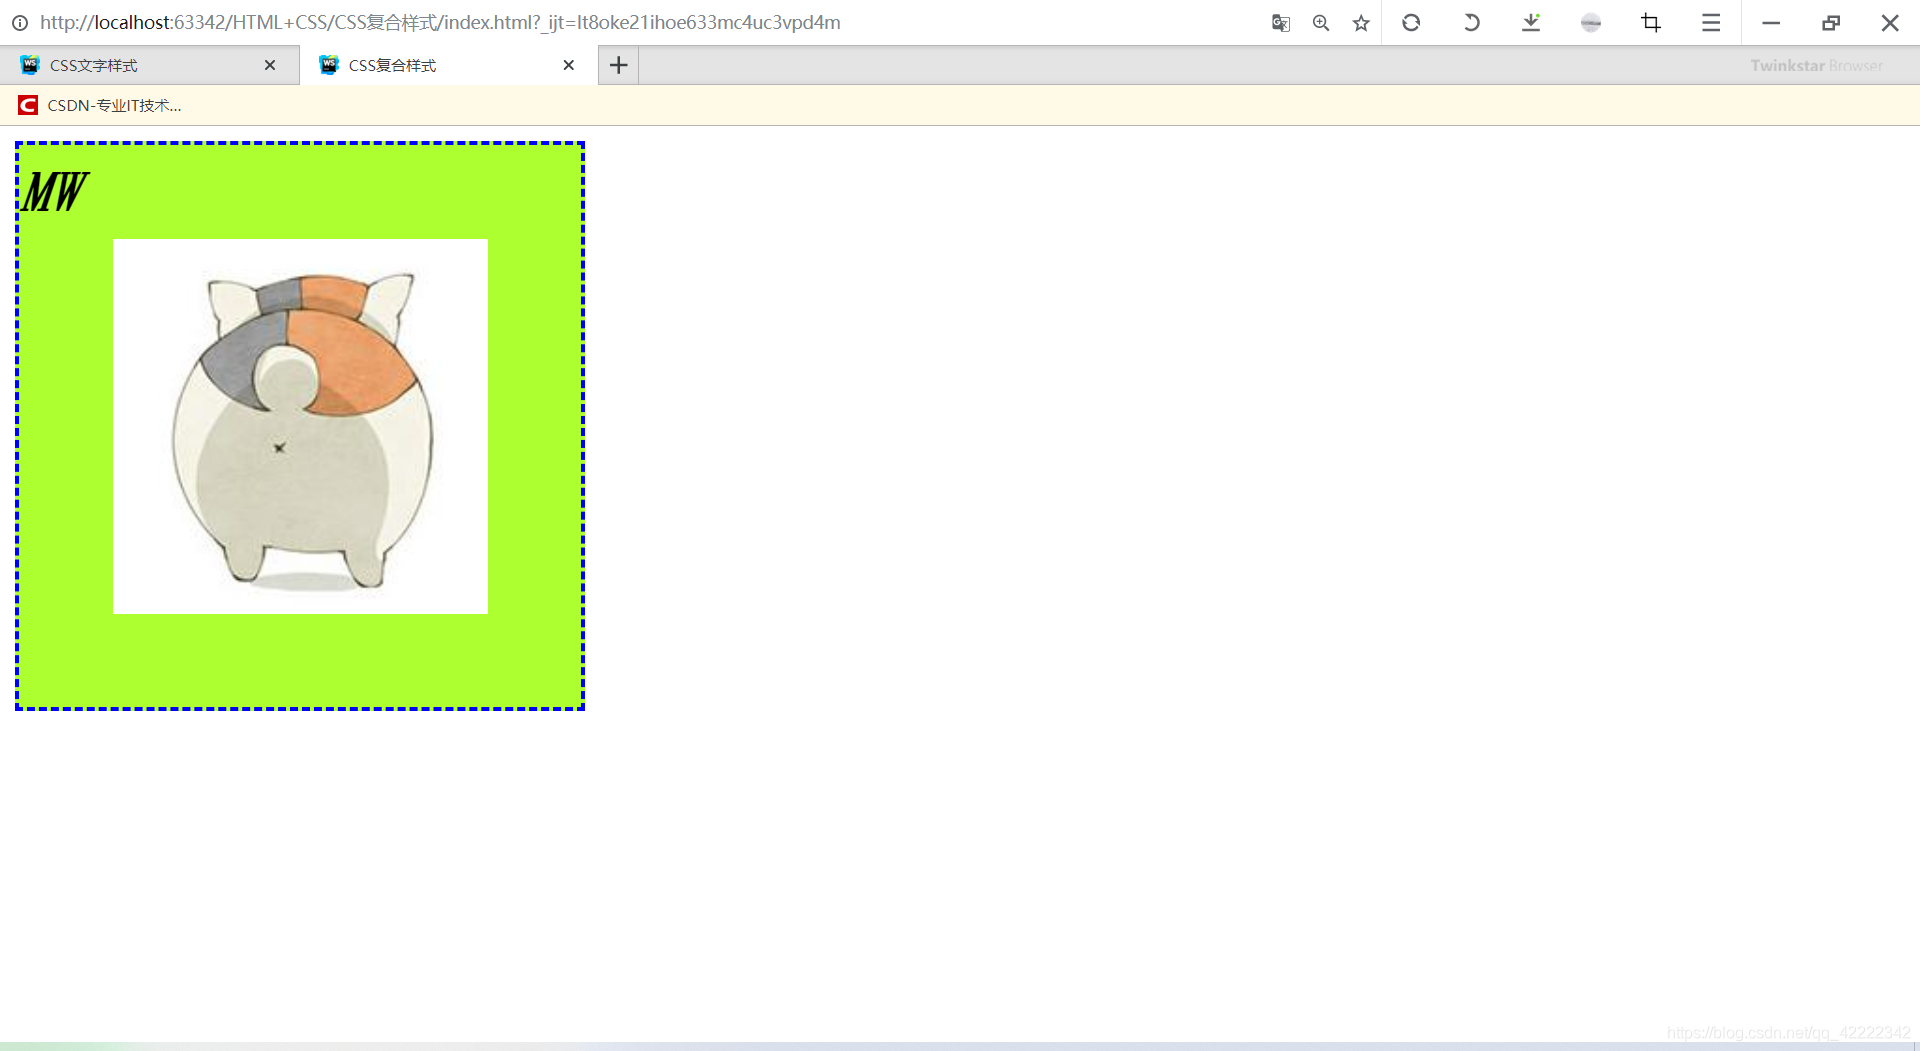Image resolution: width=1920 pixels, height=1051 pixels.
Task: Click the cat image in green box
Action: pos(300,426)
